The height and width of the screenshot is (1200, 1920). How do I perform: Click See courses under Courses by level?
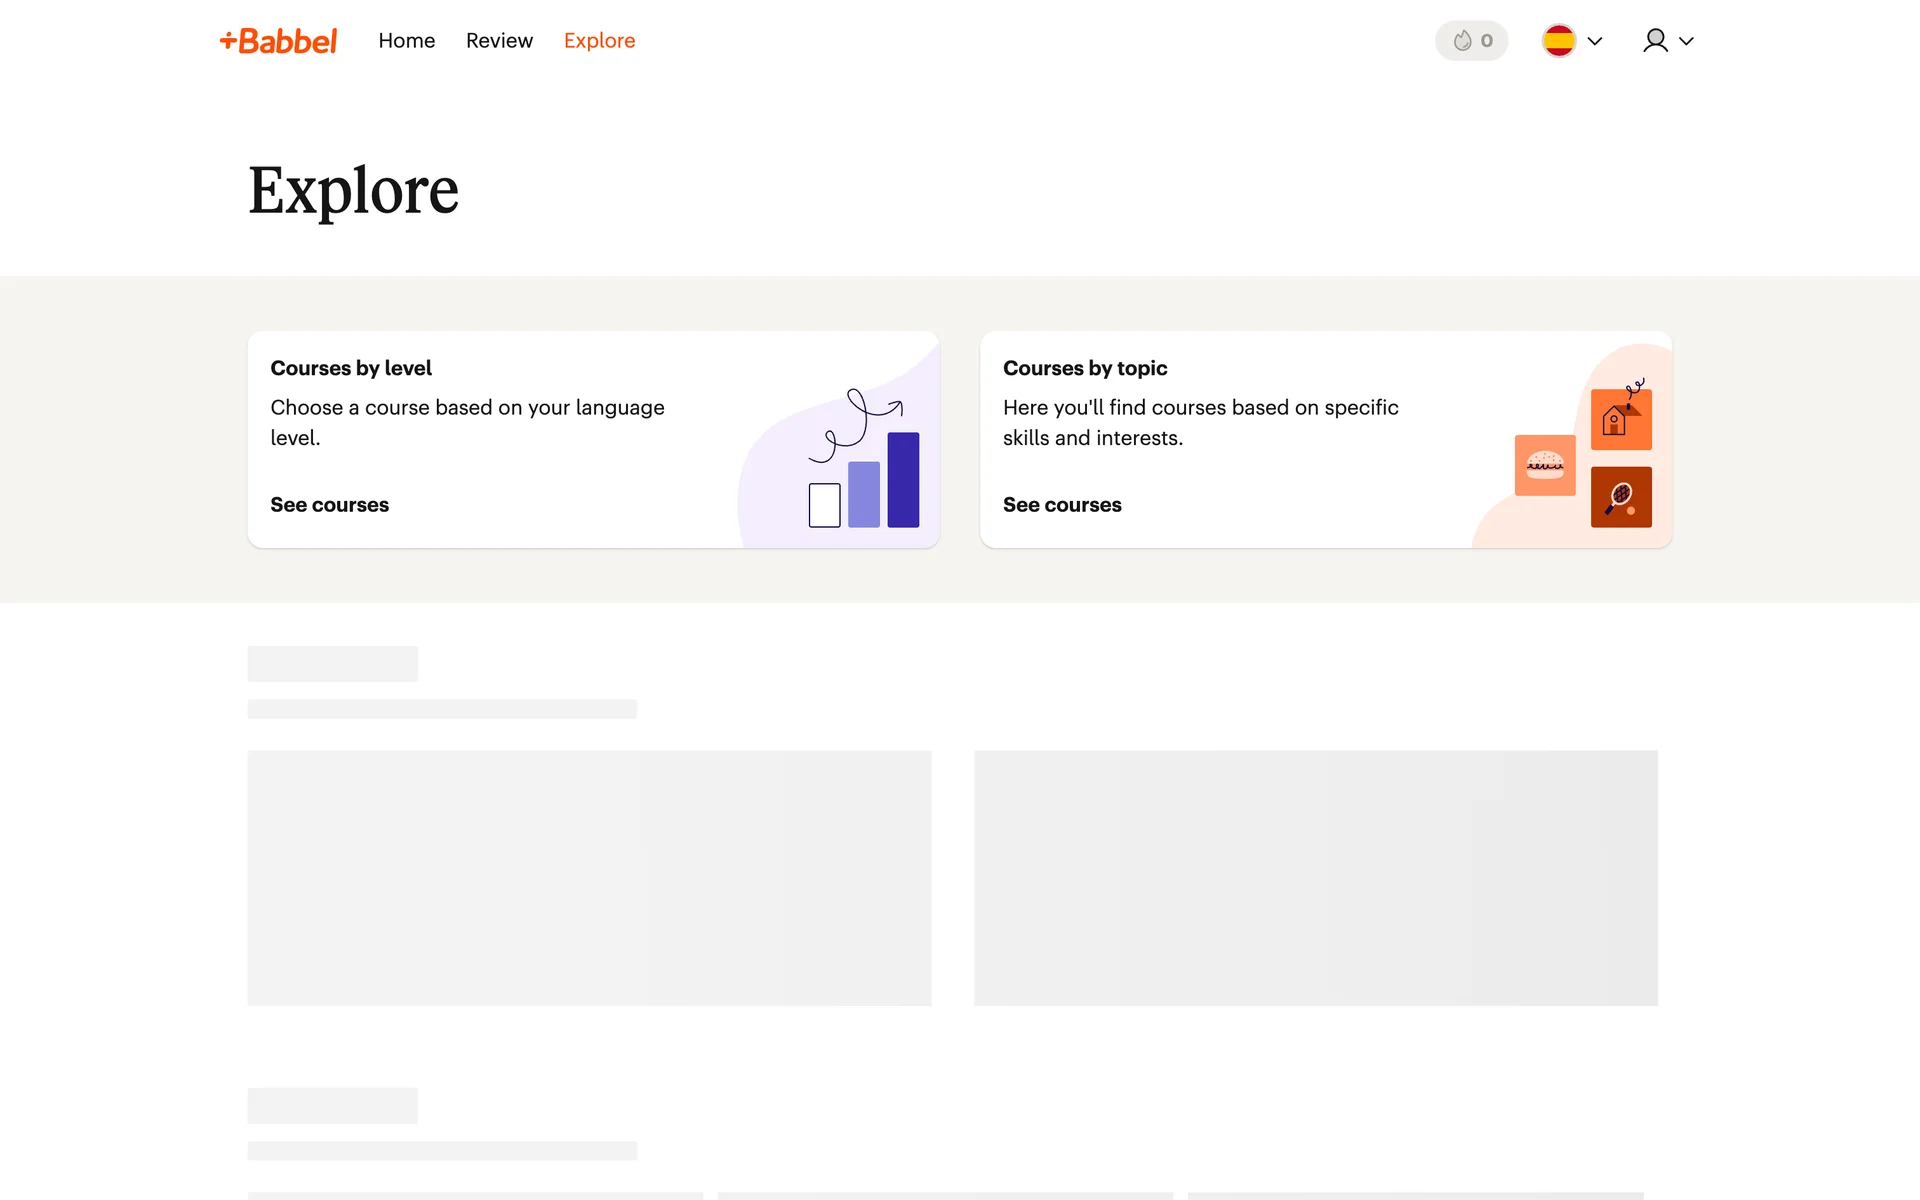point(329,505)
